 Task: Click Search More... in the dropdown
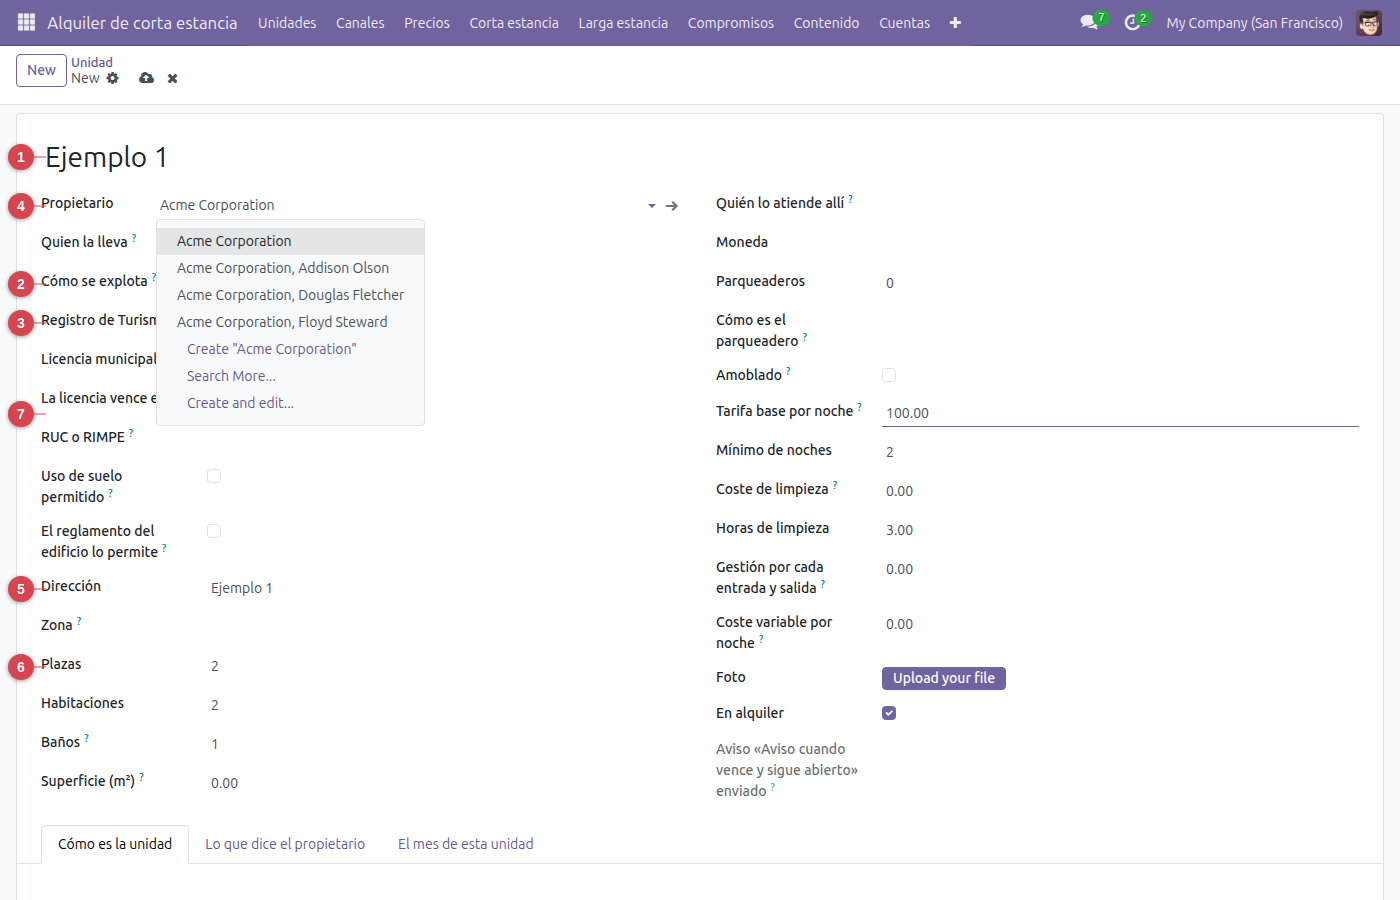[x=291, y=376]
